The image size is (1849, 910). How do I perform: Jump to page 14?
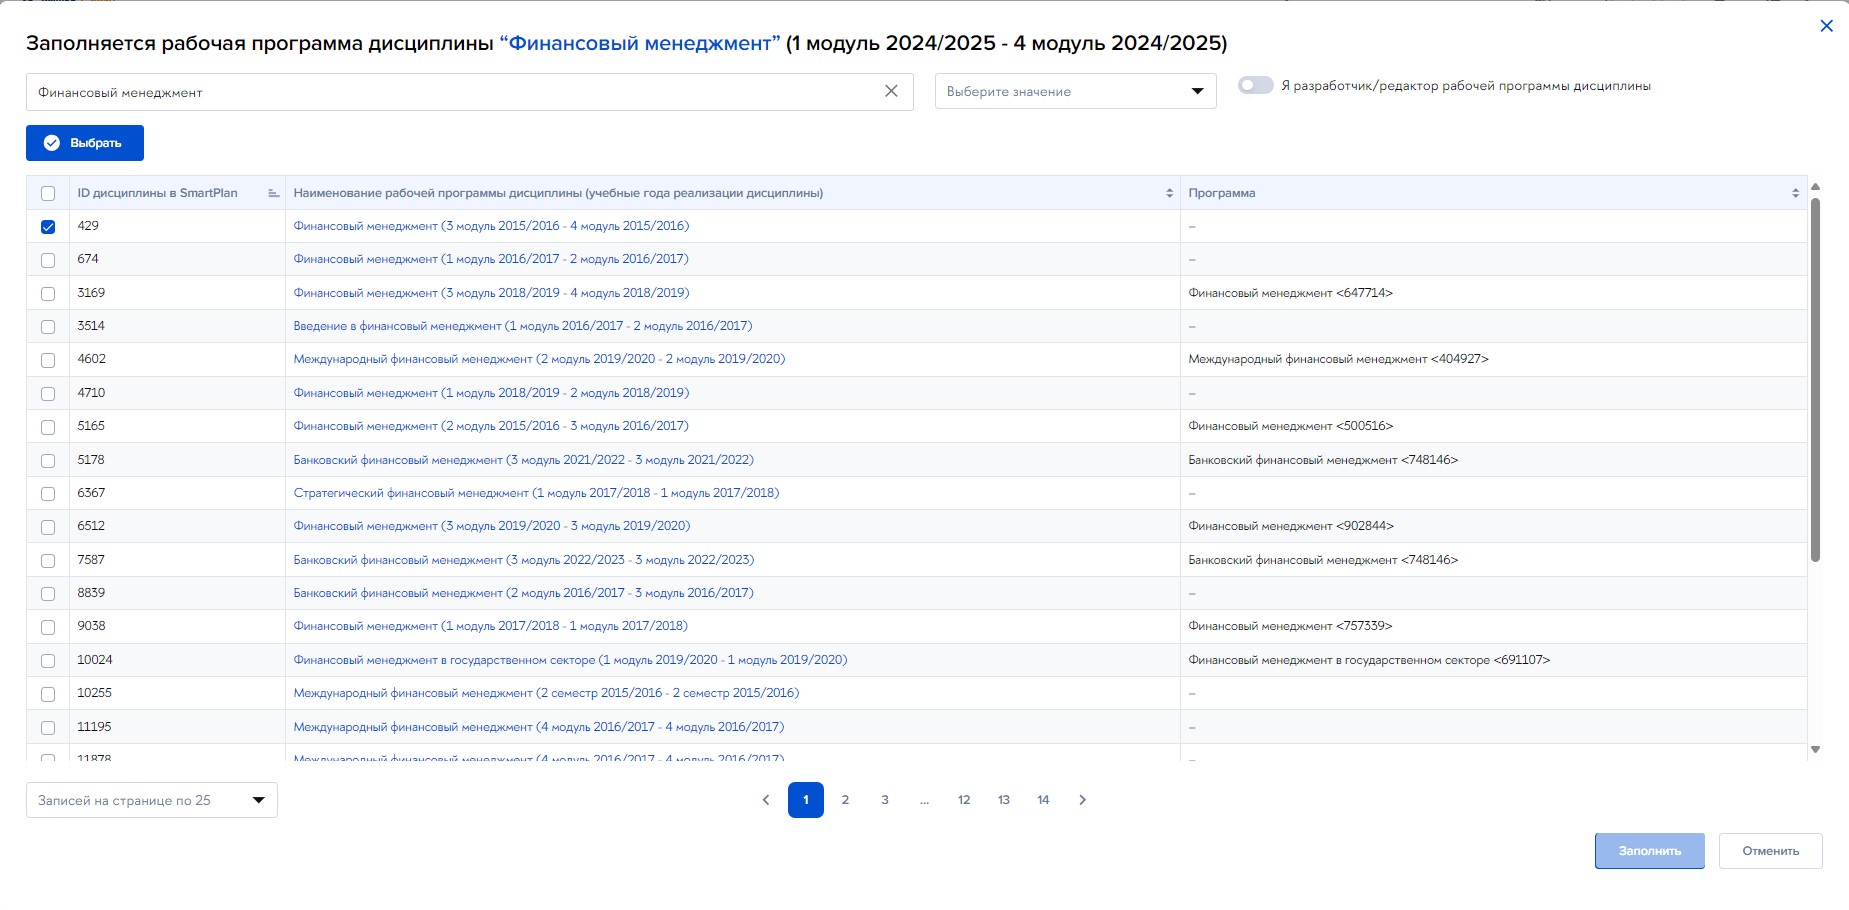(x=1043, y=800)
